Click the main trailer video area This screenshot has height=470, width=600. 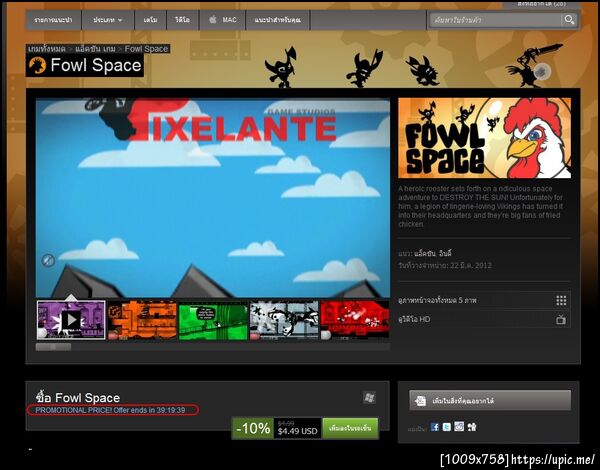(x=213, y=198)
